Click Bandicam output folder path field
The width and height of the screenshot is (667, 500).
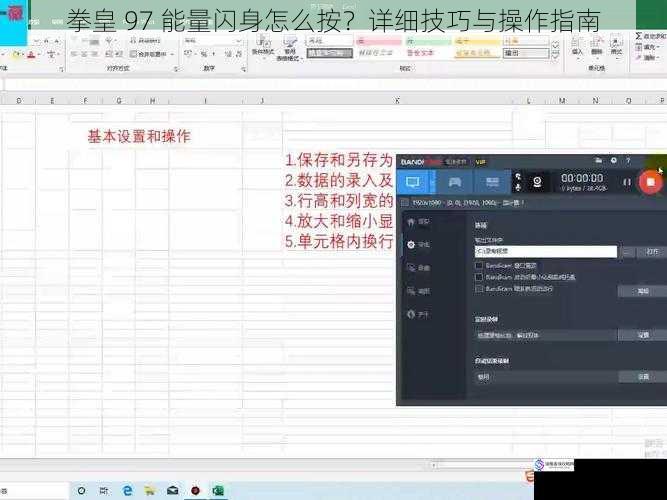coord(546,251)
